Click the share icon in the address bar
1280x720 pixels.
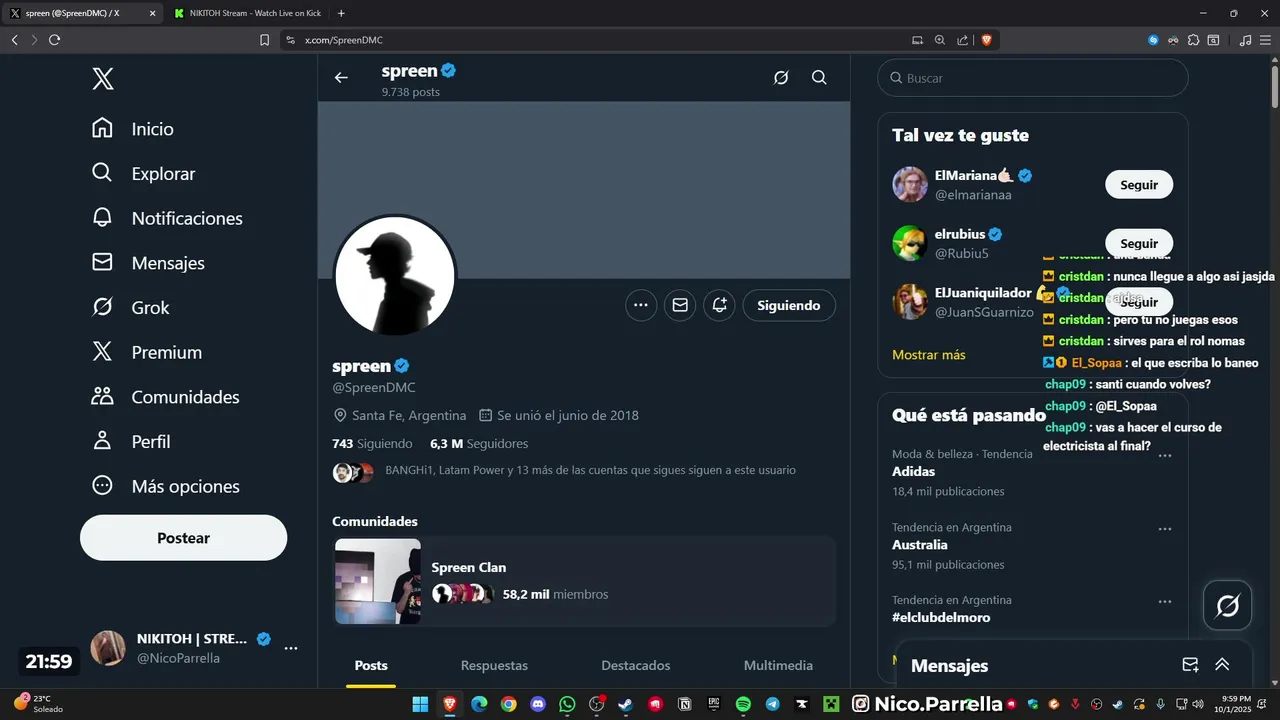coord(962,40)
